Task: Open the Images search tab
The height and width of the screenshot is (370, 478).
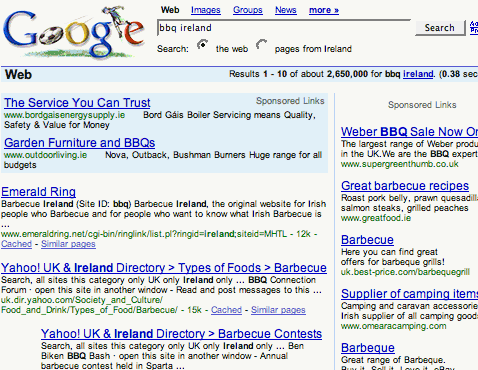Action: pos(206,10)
